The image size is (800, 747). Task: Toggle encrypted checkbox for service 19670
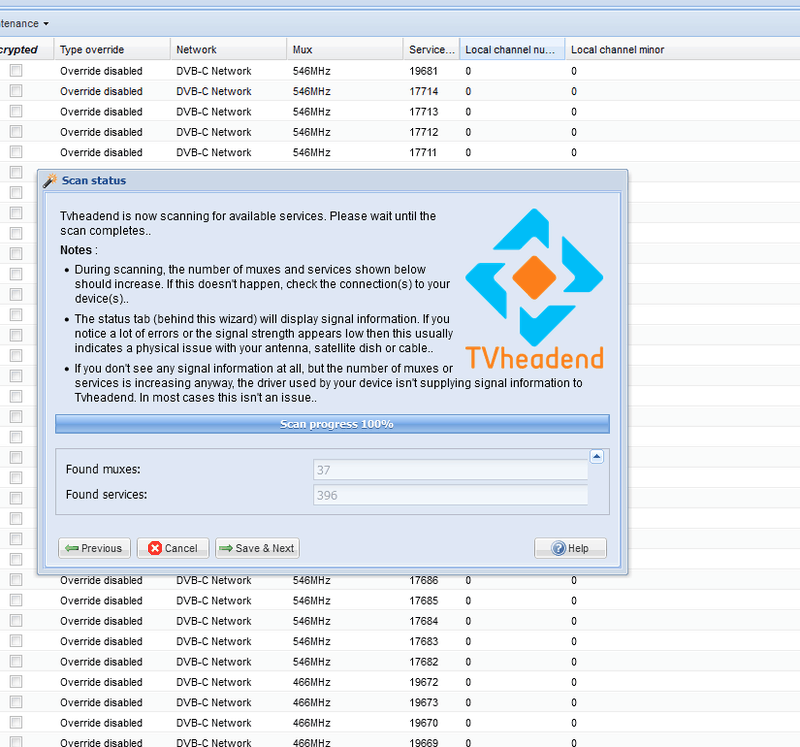pyautogui.click(x=16, y=723)
